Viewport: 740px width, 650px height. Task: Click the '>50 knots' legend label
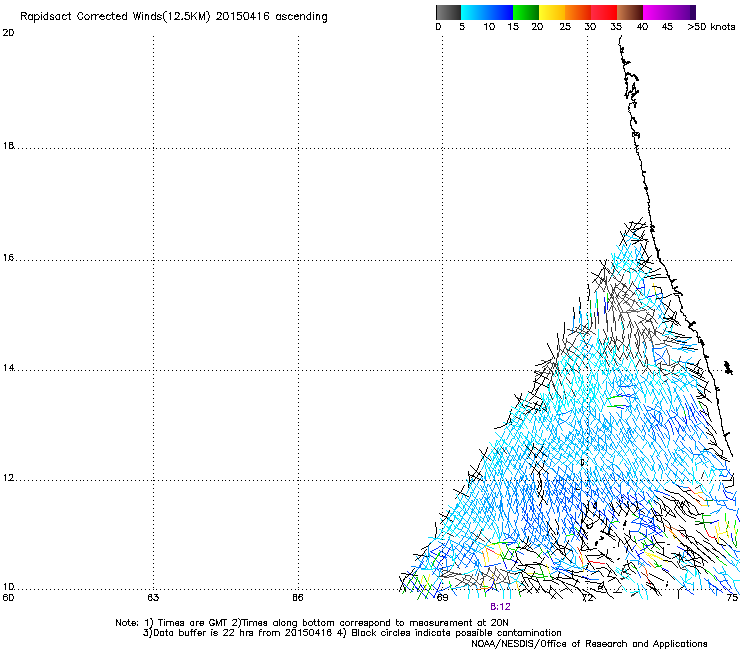click(x=711, y=27)
